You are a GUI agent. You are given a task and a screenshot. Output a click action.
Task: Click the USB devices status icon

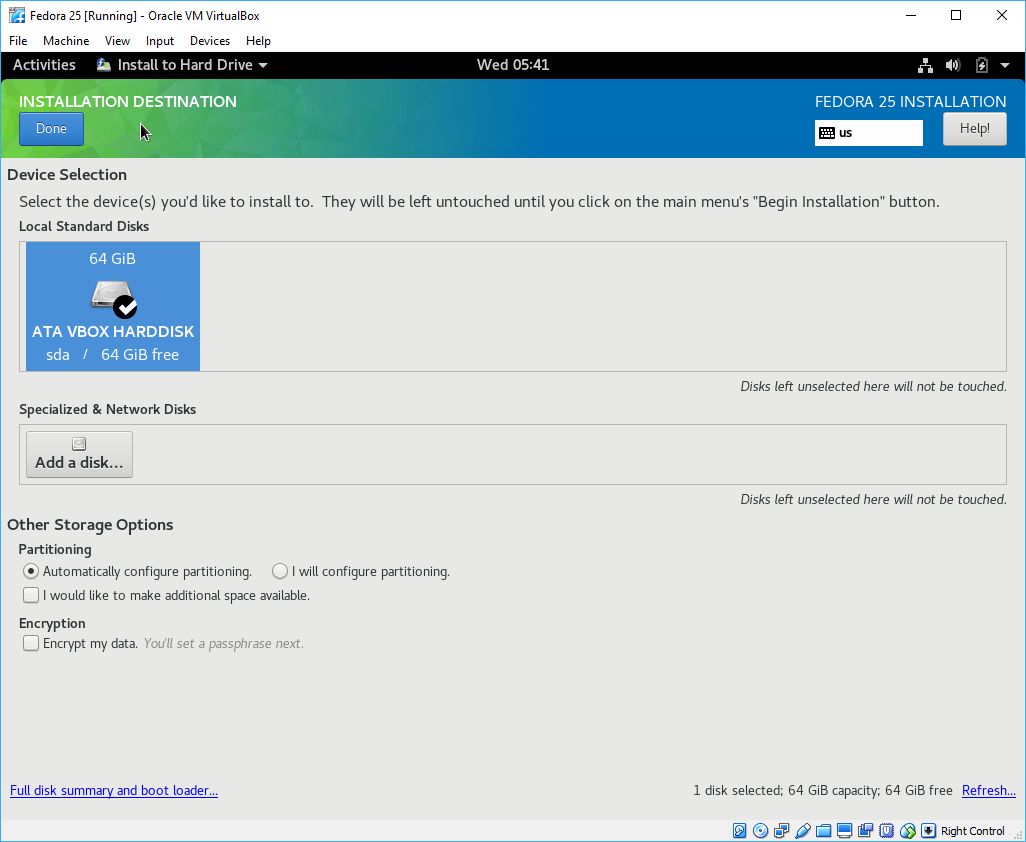tap(802, 831)
